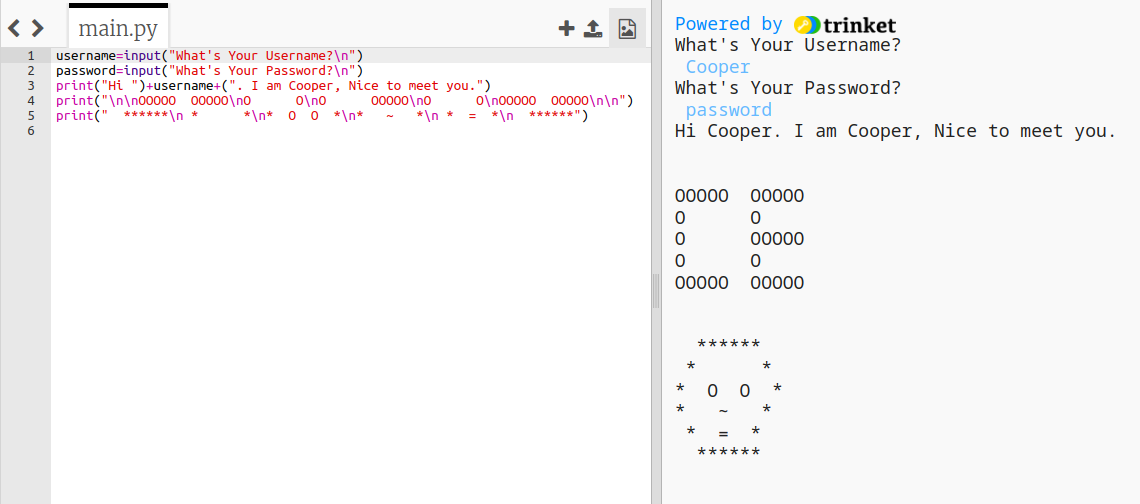Click the empty editor area below the code
1140x504 pixels.
pyautogui.click(x=350, y=300)
